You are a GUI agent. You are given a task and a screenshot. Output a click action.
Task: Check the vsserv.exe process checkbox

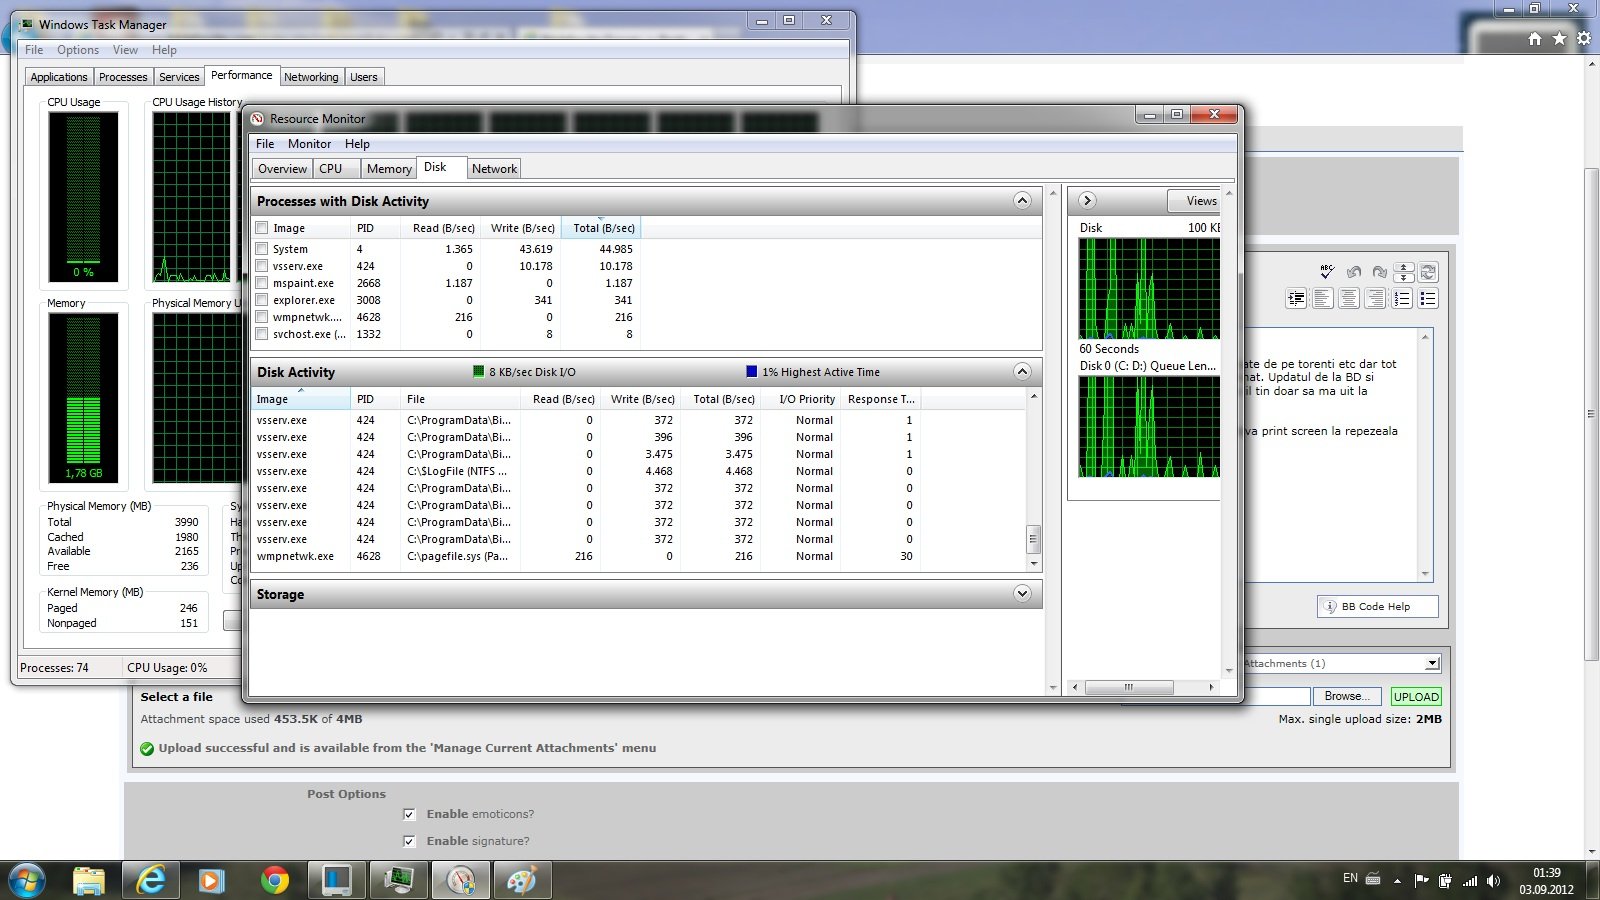click(x=262, y=266)
